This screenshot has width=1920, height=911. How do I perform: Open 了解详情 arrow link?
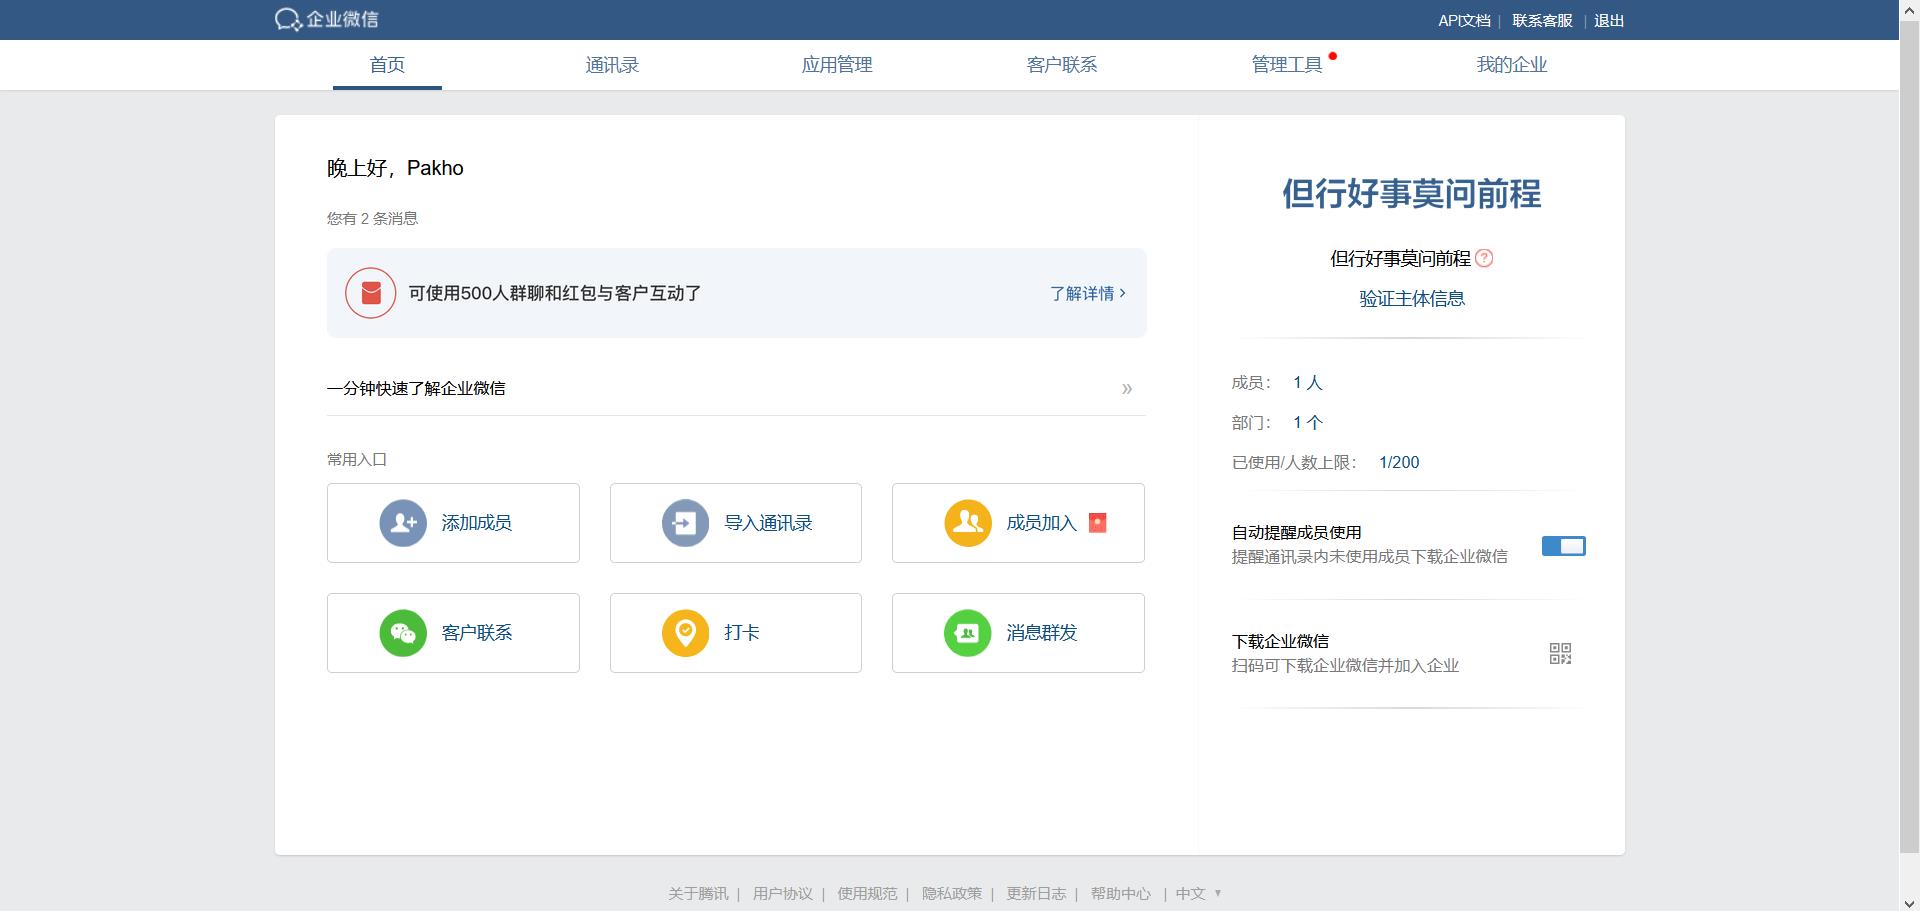1088,293
